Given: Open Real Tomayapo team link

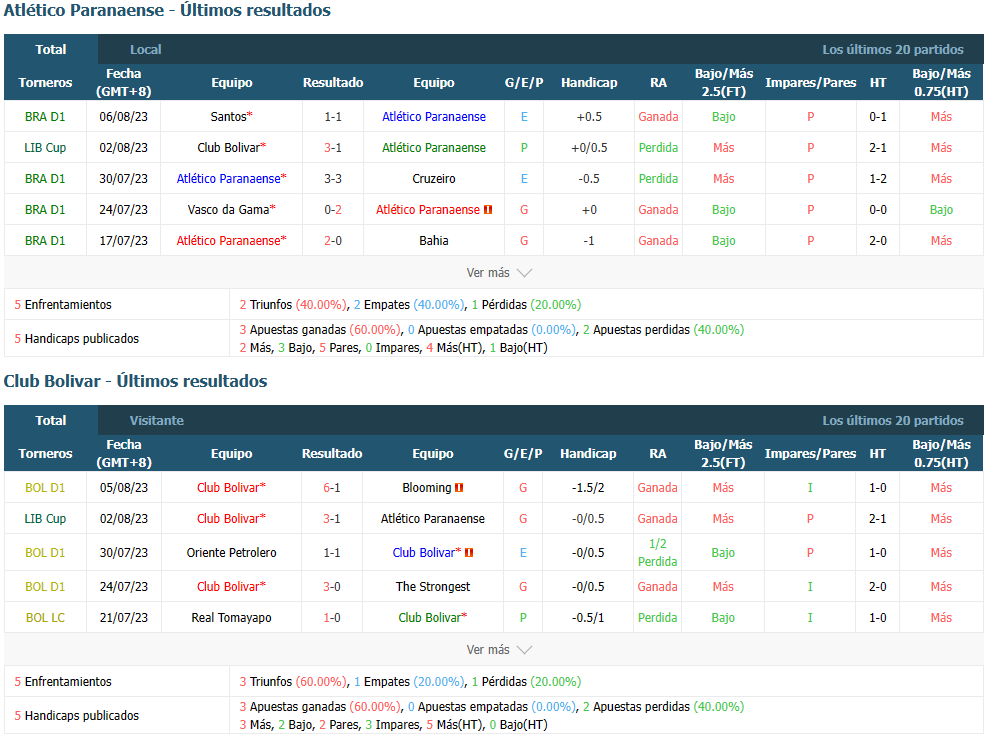Looking at the screenshot, I should (x=231, y=618).
